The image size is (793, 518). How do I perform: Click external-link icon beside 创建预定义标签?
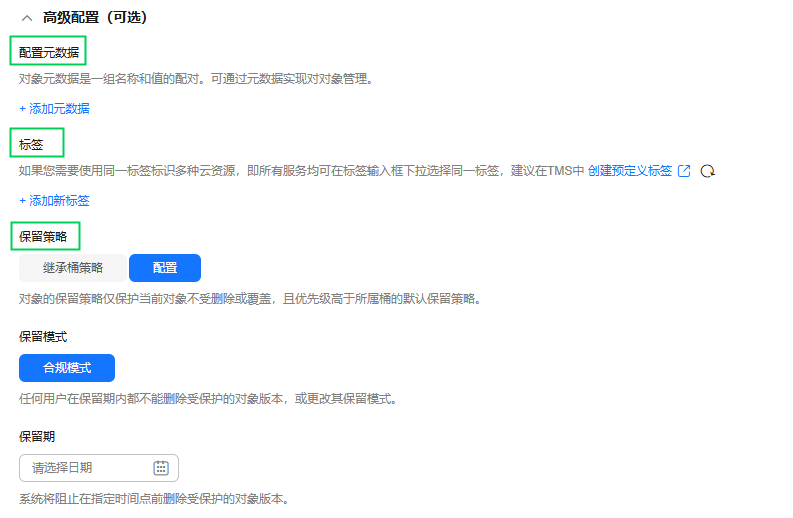click(684, 171)
